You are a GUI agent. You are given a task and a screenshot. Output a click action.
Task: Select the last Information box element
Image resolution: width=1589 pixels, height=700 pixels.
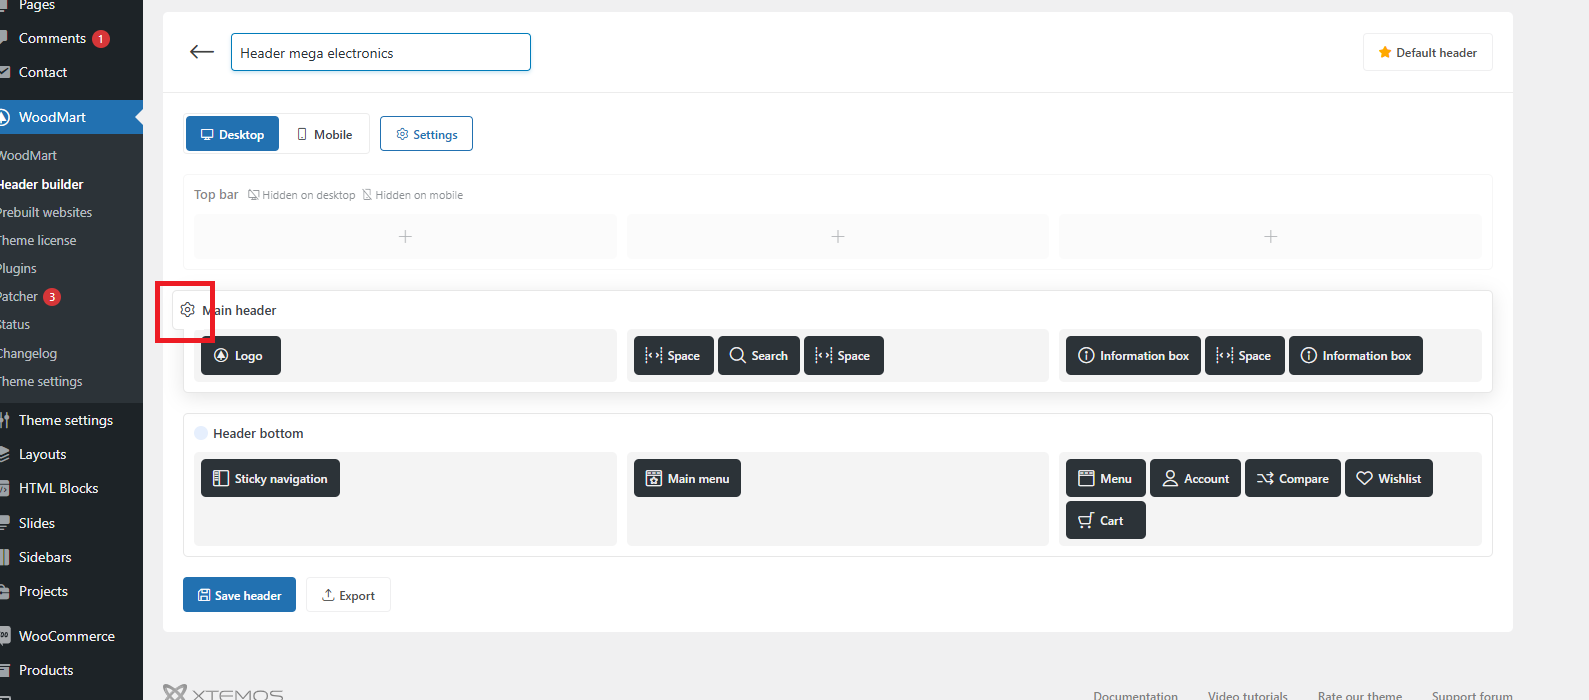1356,356
